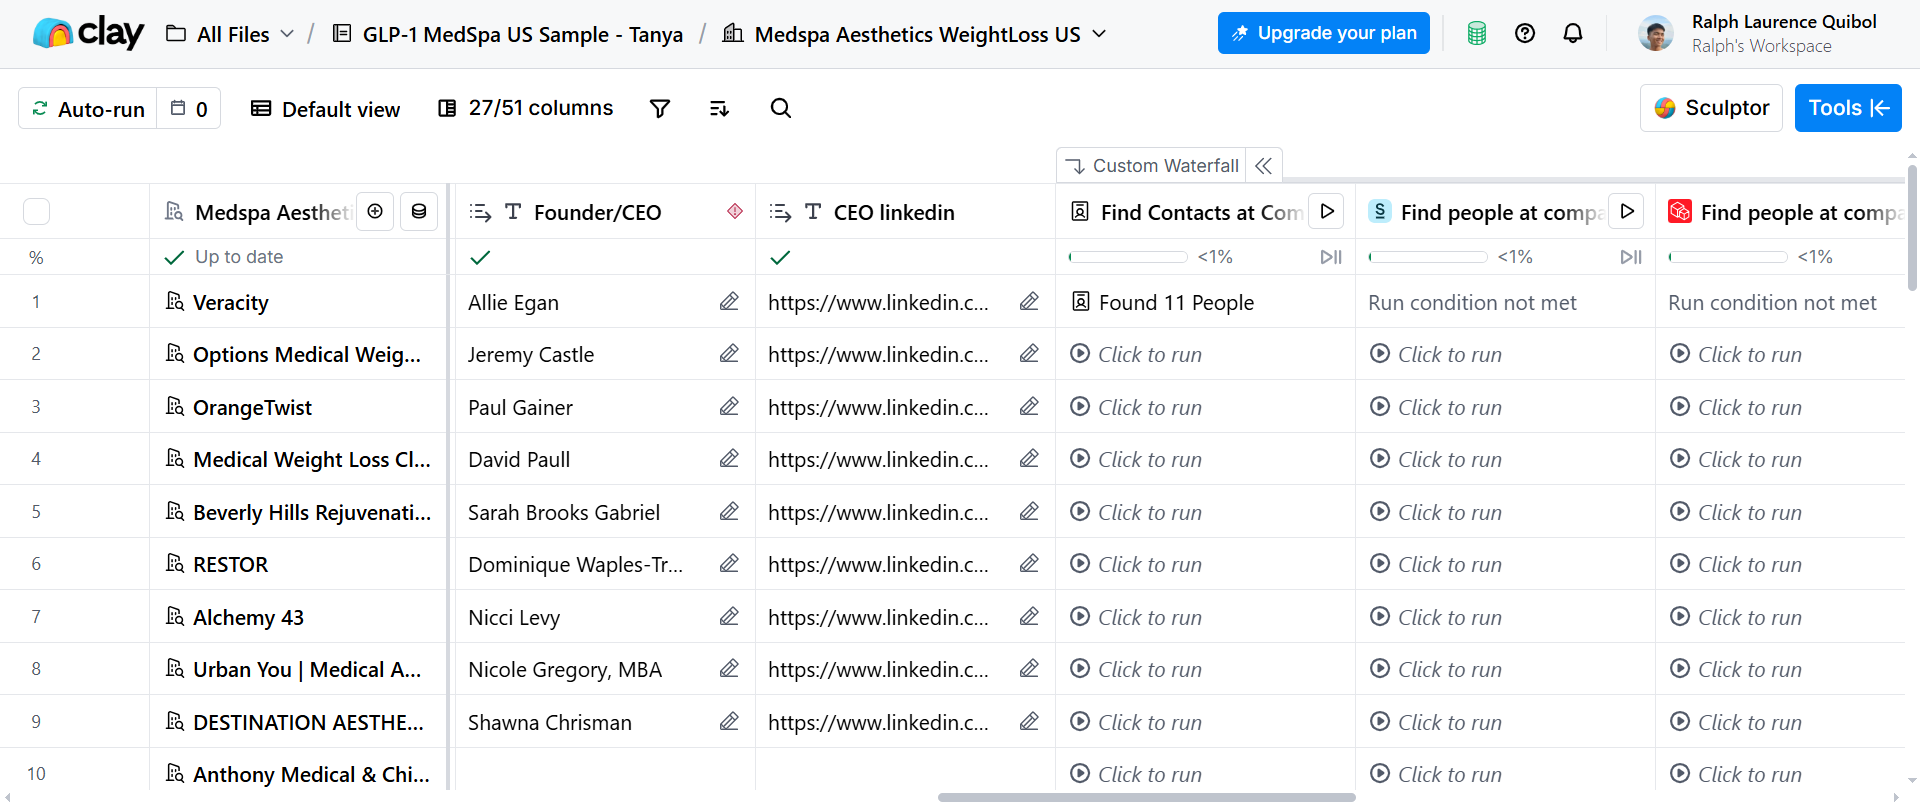The width and height of the screenshot is (1920, 803).
Task: Click run-pause control under Find Contacts header
Action: pyautogui.click(x=1331, y=257)
